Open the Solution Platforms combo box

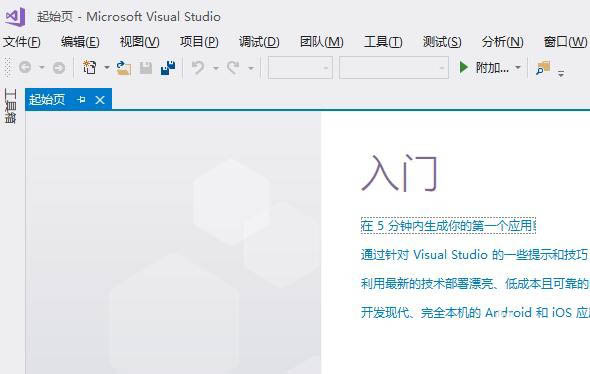(x=394, y=68)
